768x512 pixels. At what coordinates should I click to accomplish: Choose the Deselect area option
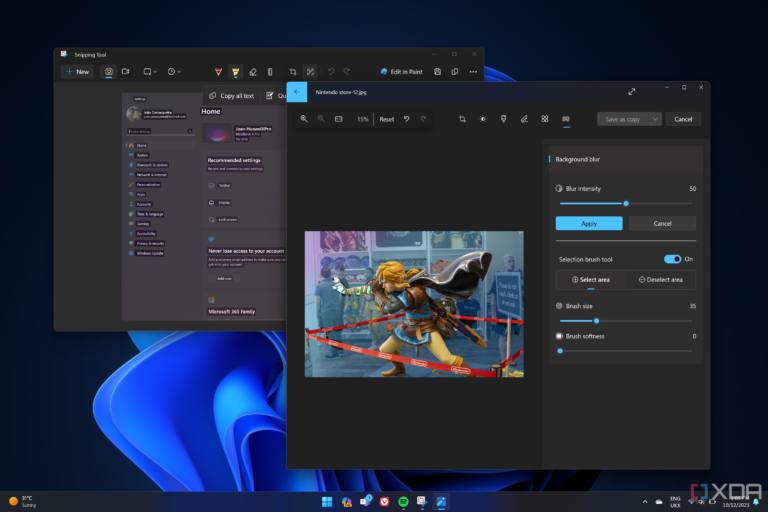pos(661,280)
